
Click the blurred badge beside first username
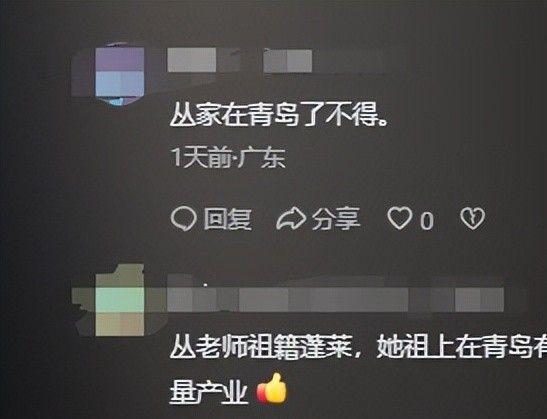click(287, 61)
